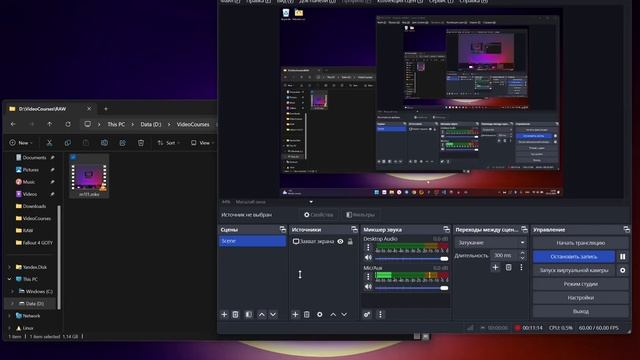Delete selected file in Explorer toolbar
This screenshot has width=640, height=360.
141,142
